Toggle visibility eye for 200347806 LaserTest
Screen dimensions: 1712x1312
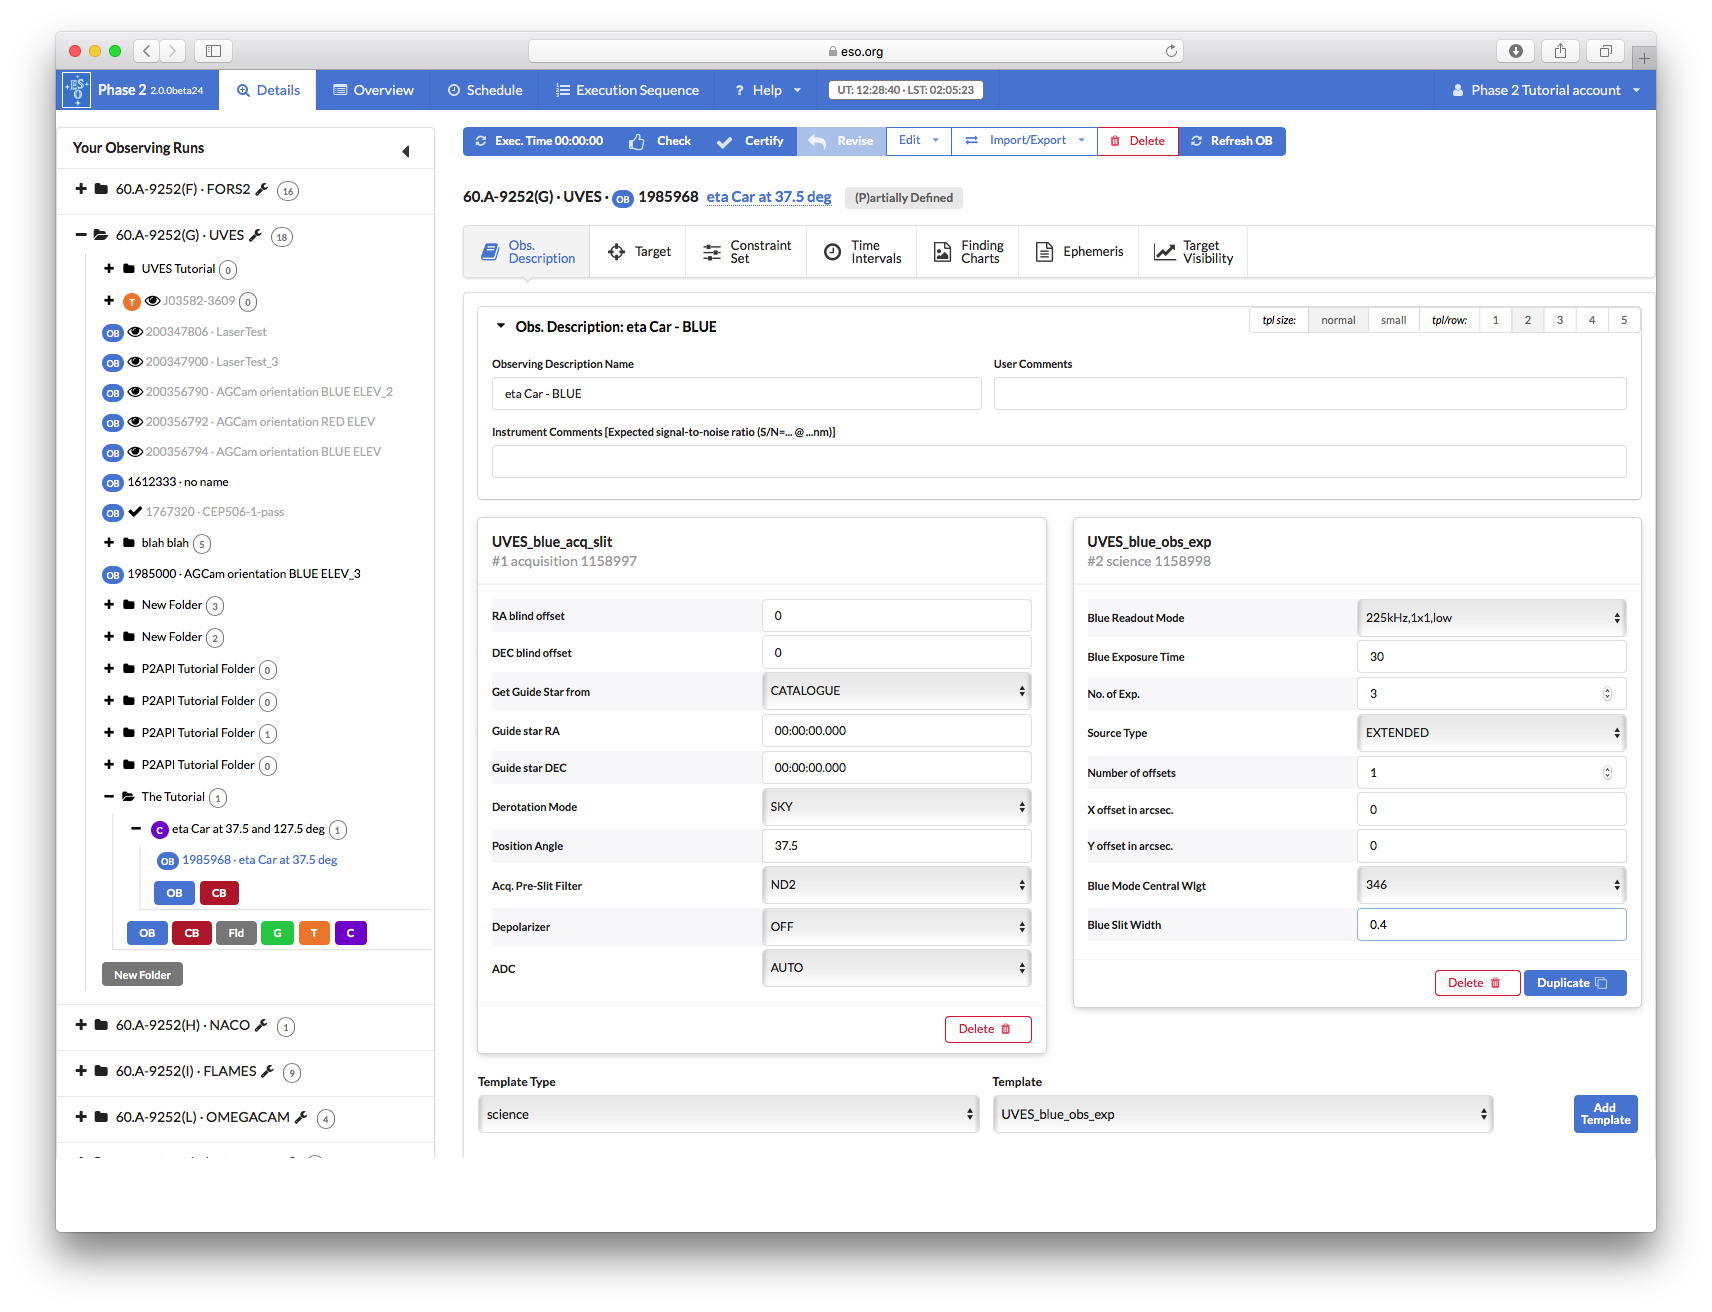pyautogui.click(x=135, y=332)
